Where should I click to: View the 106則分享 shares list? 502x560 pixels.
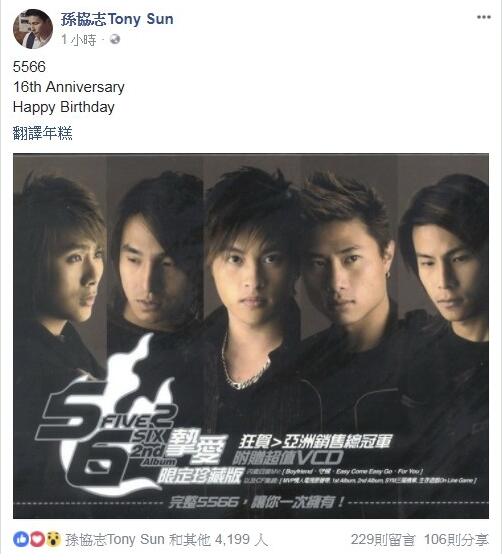(x=456, y=539)
